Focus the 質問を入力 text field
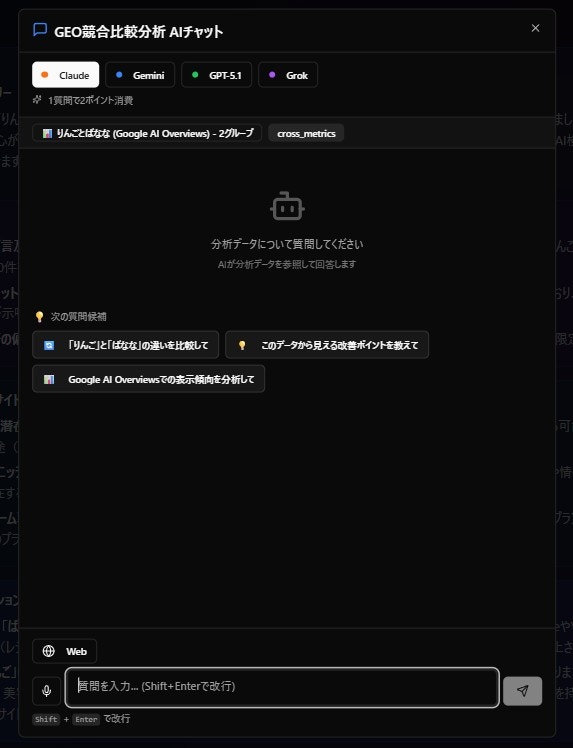The width and height of the screenshot is (573, 748). pyautogui.click(x=282, y=687)
